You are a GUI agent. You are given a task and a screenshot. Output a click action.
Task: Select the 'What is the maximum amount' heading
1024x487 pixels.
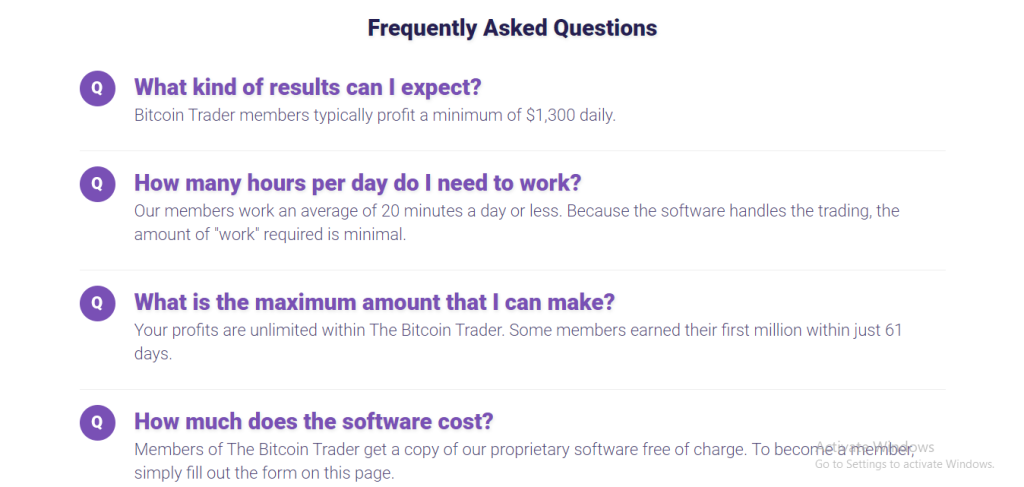click(x=374, y=302)
